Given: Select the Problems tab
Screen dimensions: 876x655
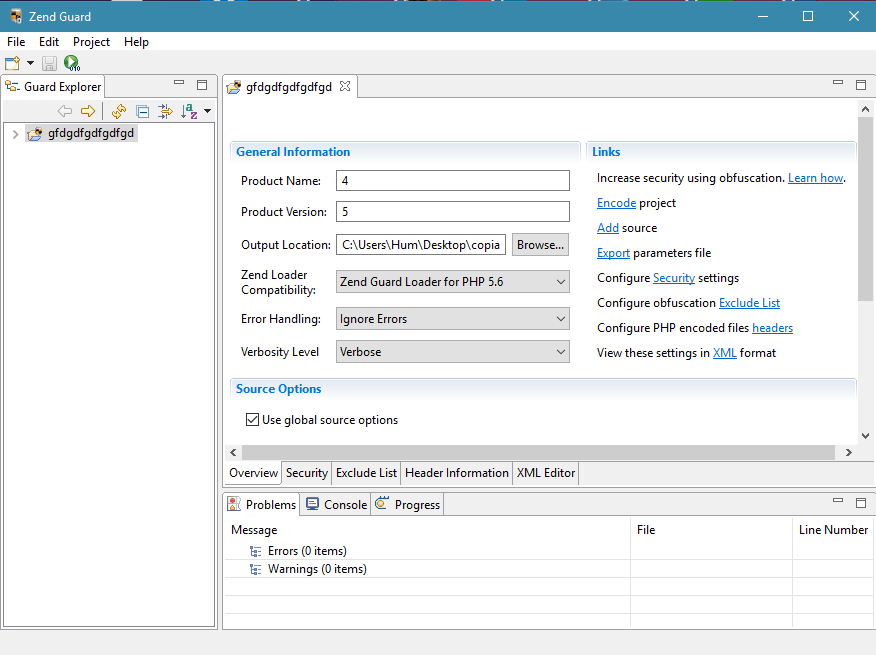Looking at the screenshot, I should (x=262, y=505).
